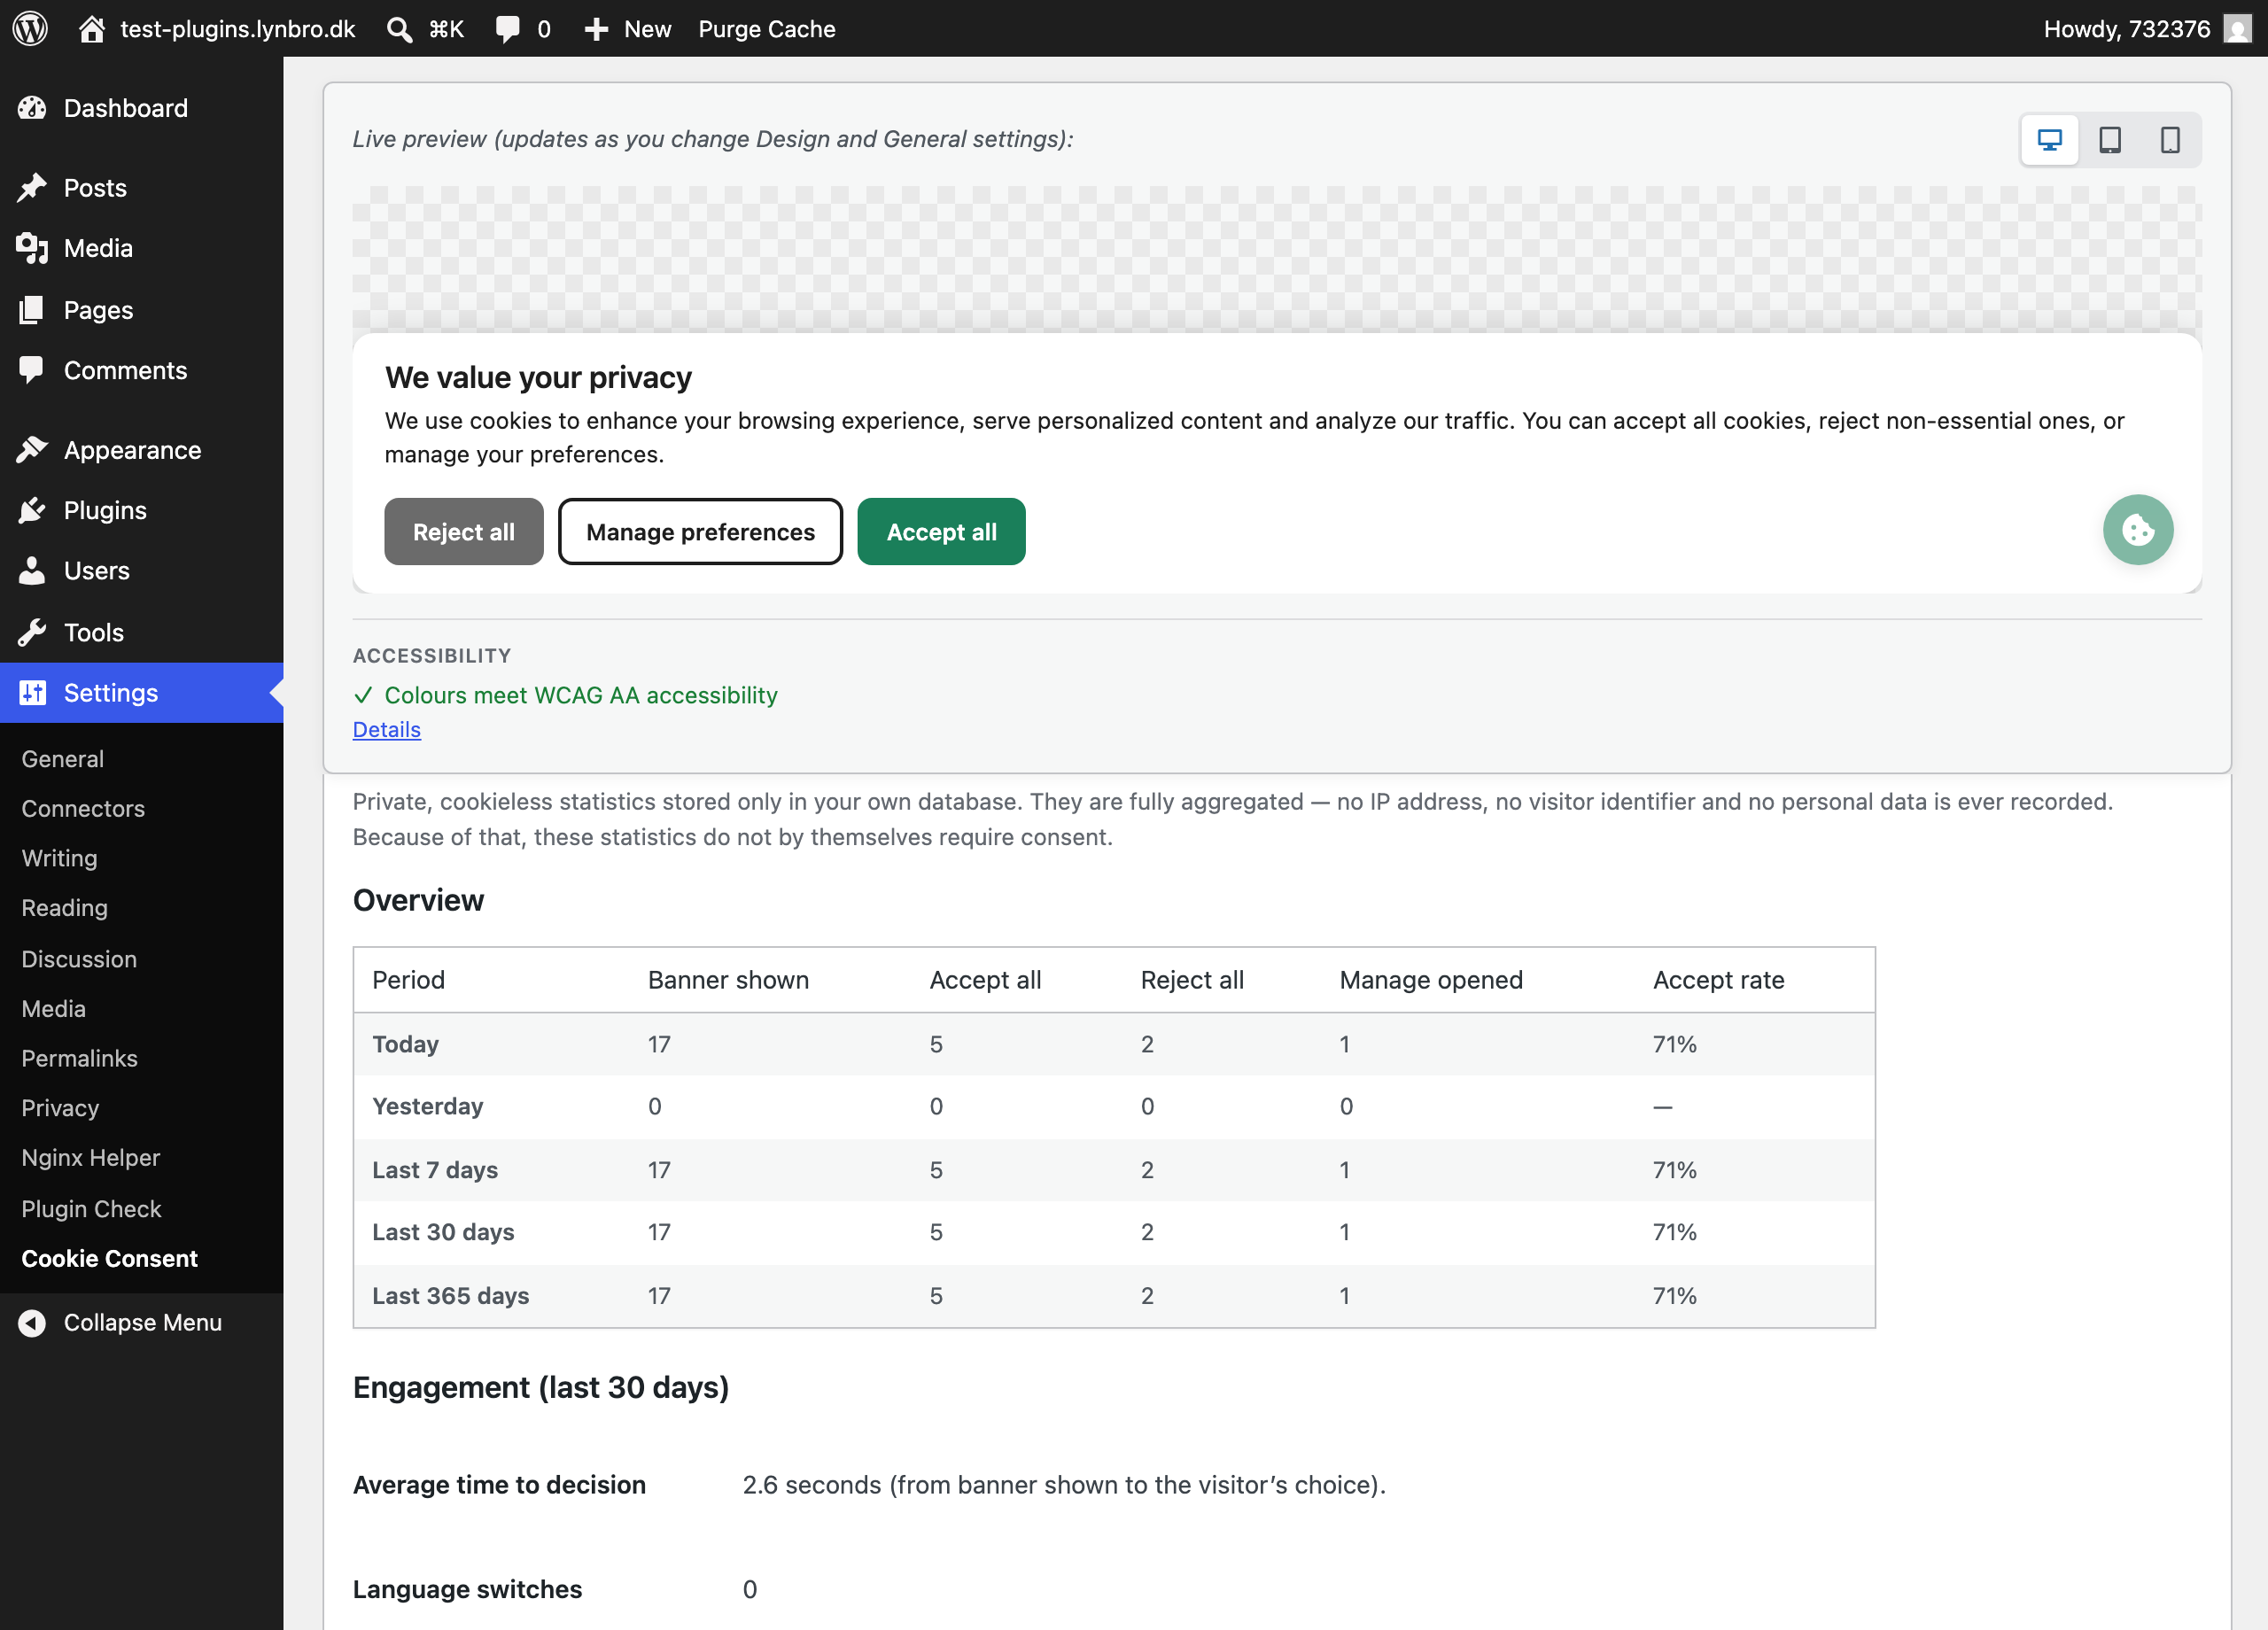Screen dimensions: 2268x1630
Task: Click the Banner shown column header
Action: 728,980
